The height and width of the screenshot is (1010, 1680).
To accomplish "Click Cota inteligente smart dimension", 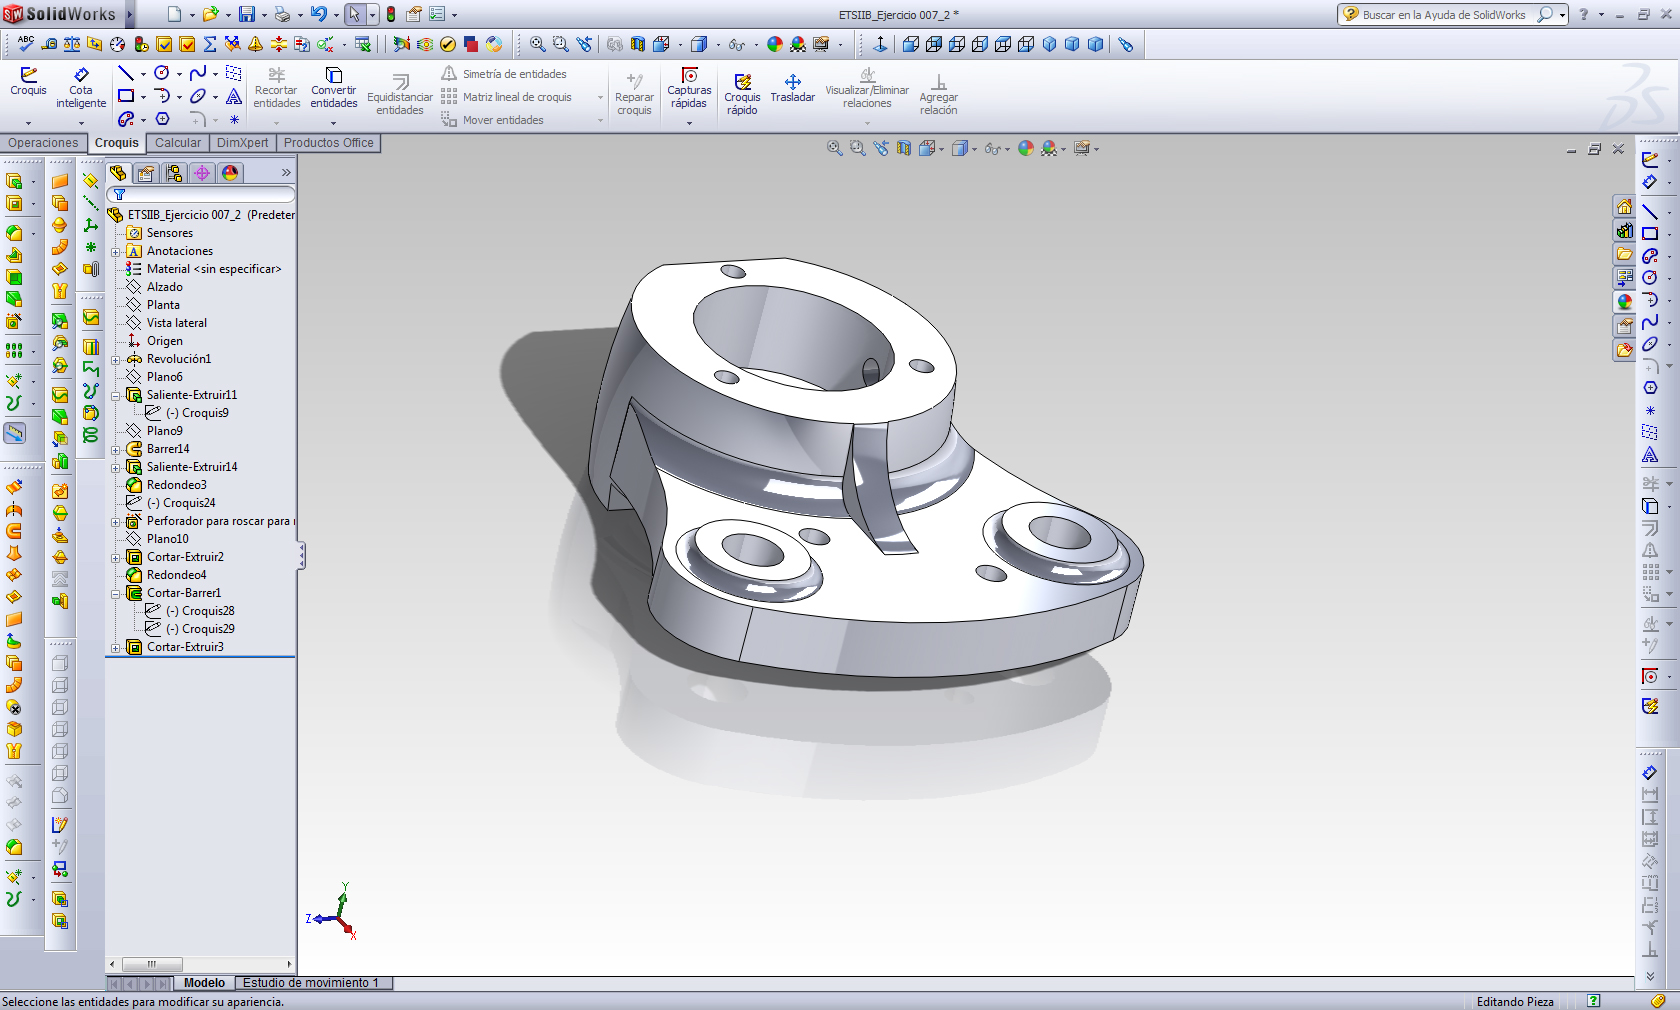I will click(81, 88).
